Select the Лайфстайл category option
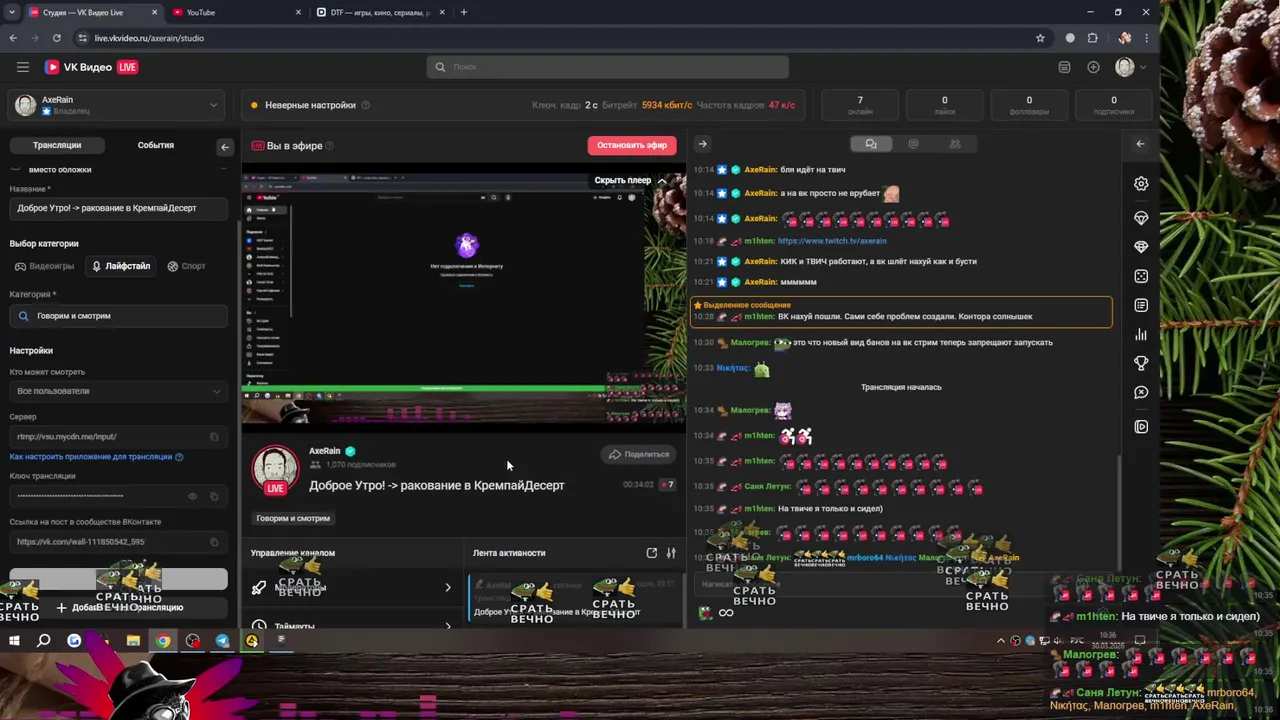The image size is (1280, 720). tap(121, 266)
